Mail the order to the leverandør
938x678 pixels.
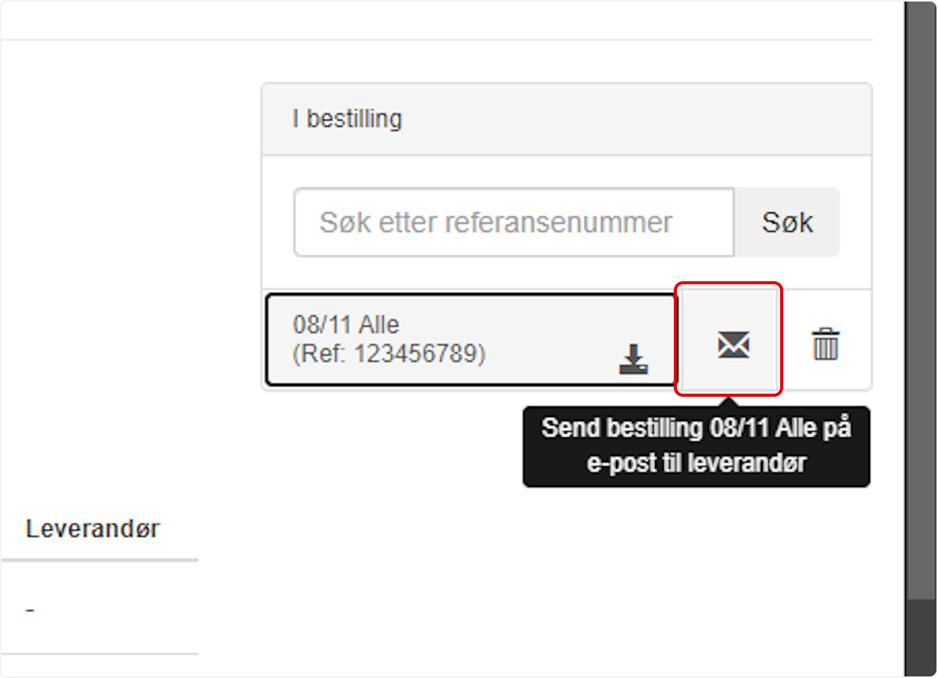click(x=729, y=339)
